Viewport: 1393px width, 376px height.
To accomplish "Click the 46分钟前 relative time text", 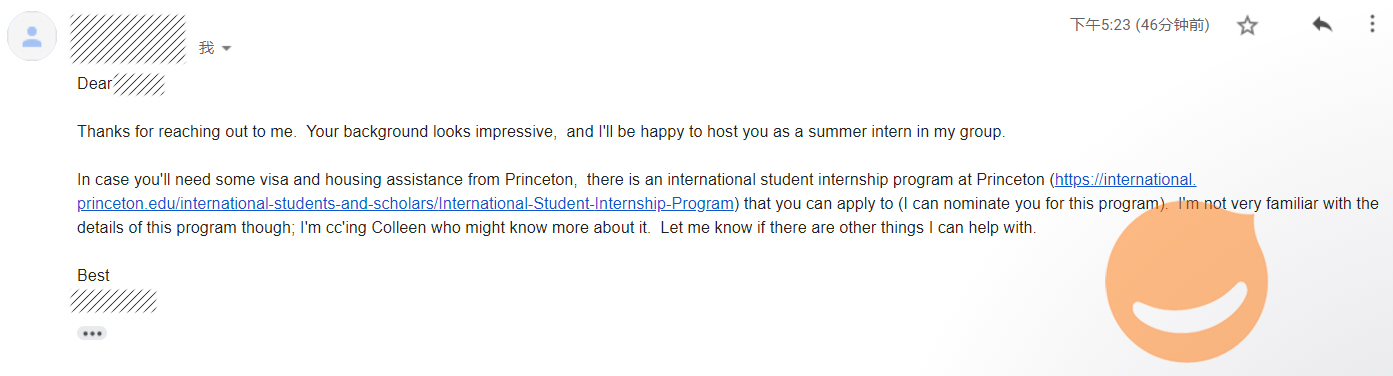I will pyautogui.click(x=1172, y=25).
